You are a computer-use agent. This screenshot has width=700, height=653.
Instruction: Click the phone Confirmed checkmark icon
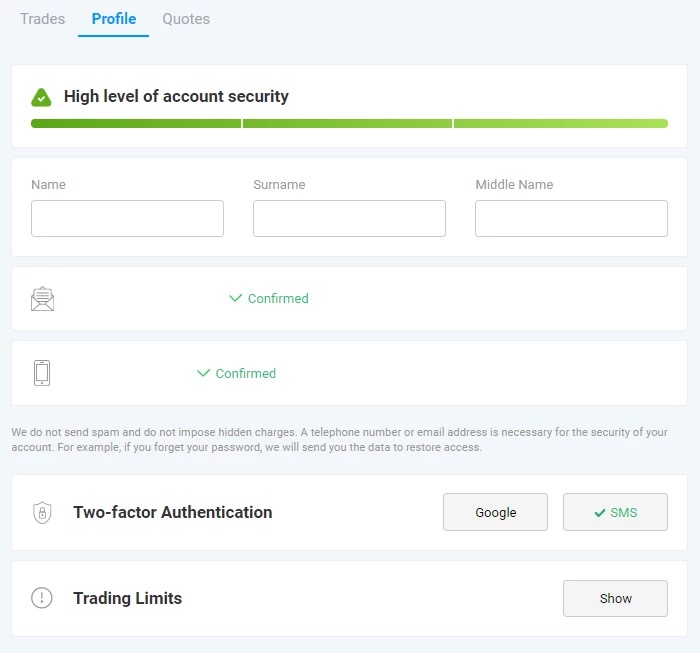click(204, 373)
